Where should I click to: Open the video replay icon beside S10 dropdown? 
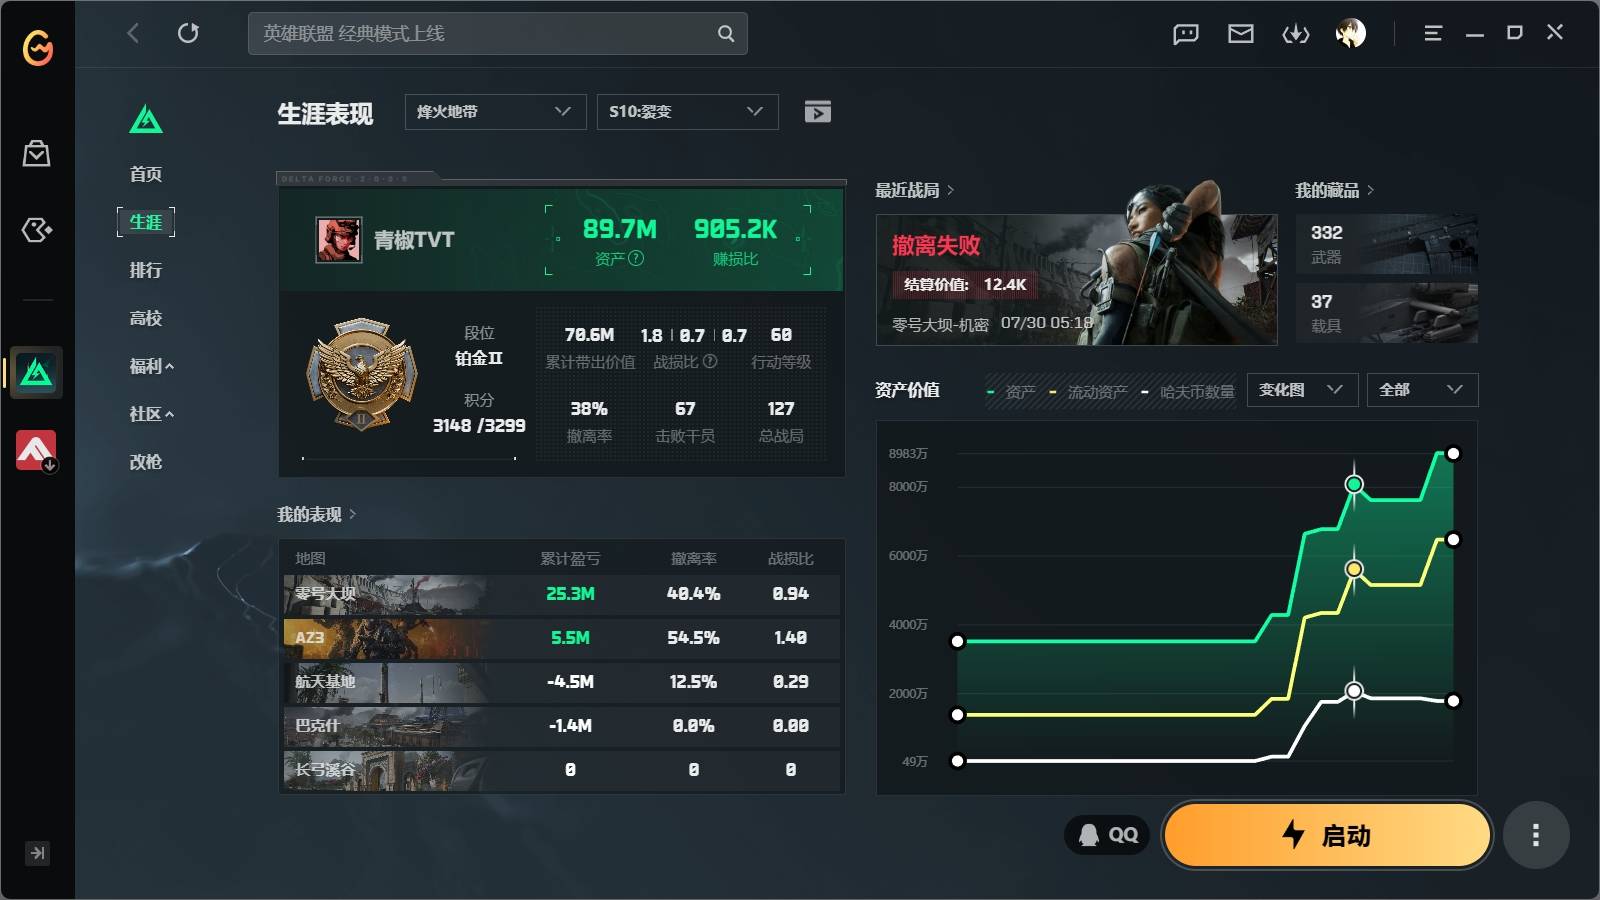click(x=818, y=112)
